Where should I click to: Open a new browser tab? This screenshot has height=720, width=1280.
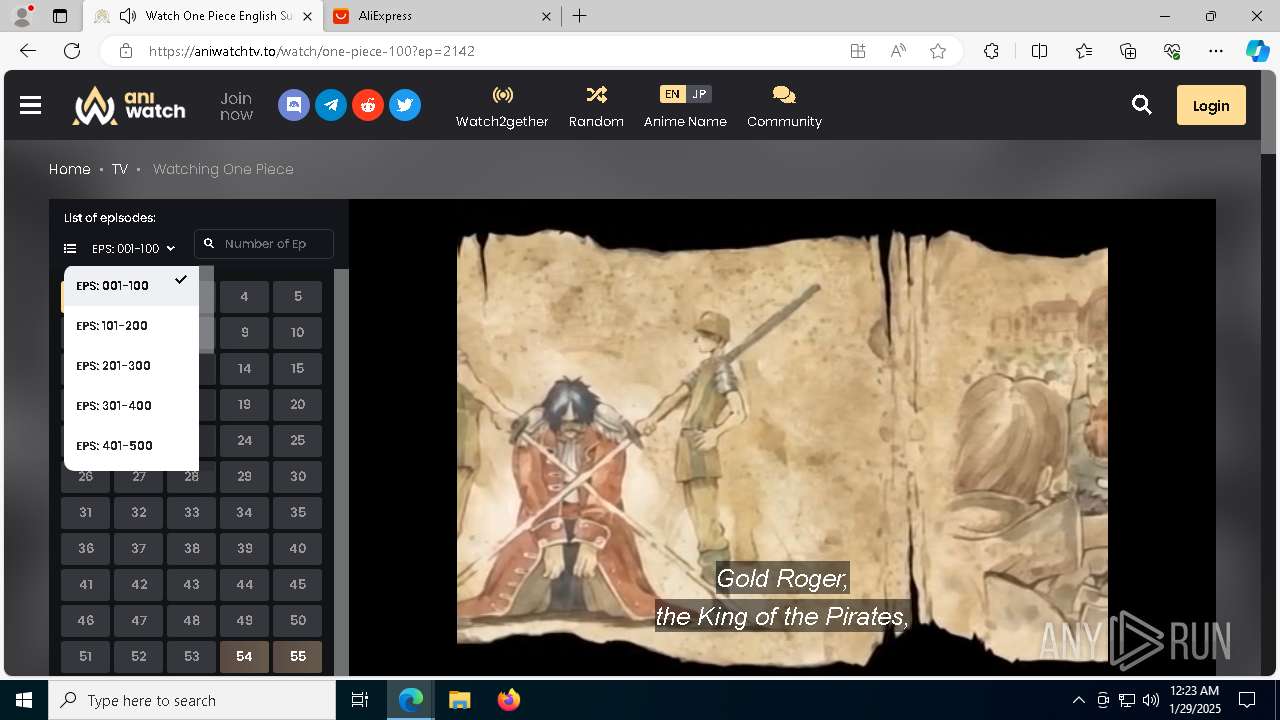(580, 16)
